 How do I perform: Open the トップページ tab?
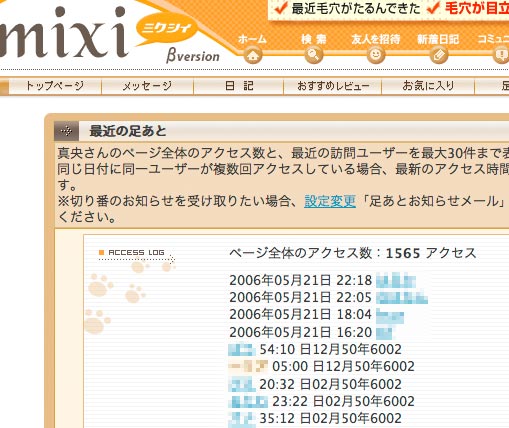55,86
